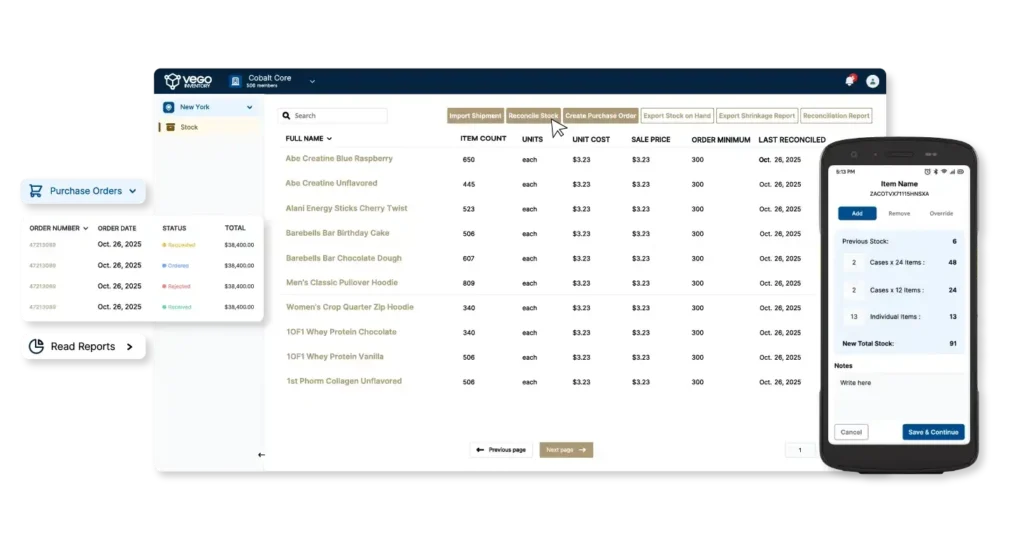
Task: Click Export Shrinkage Report button
Action: (756, 116)
